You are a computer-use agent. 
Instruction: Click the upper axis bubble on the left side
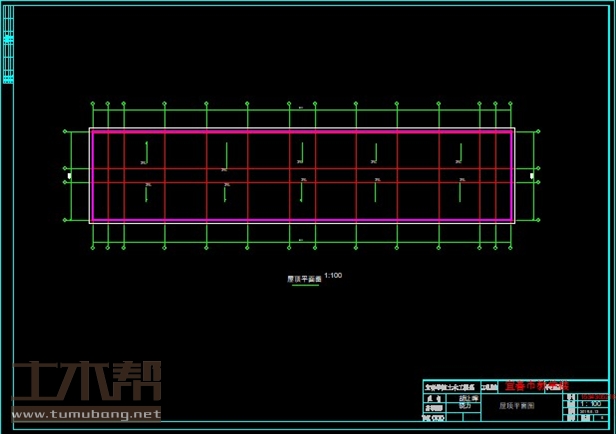[66, 131]
